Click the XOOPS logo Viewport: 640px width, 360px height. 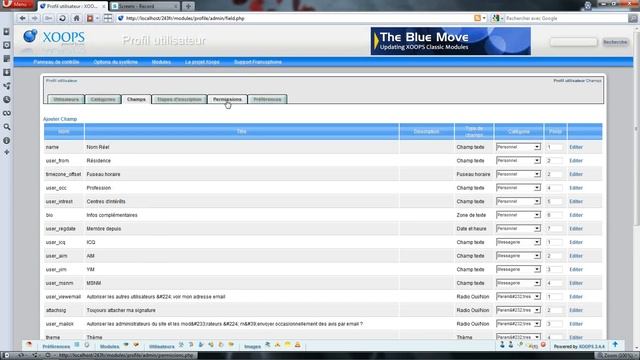[54, 38]
